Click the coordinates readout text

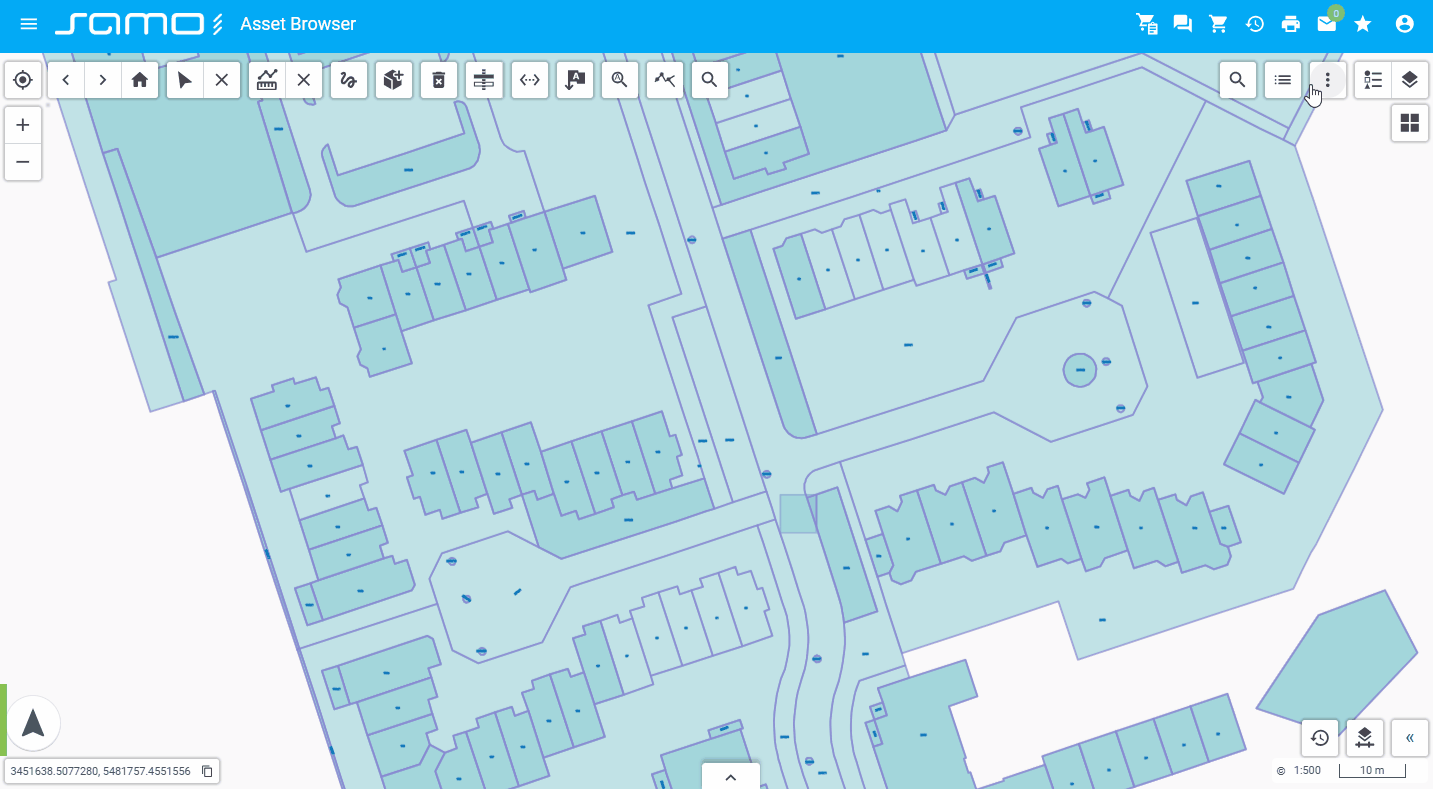point(101,771)
